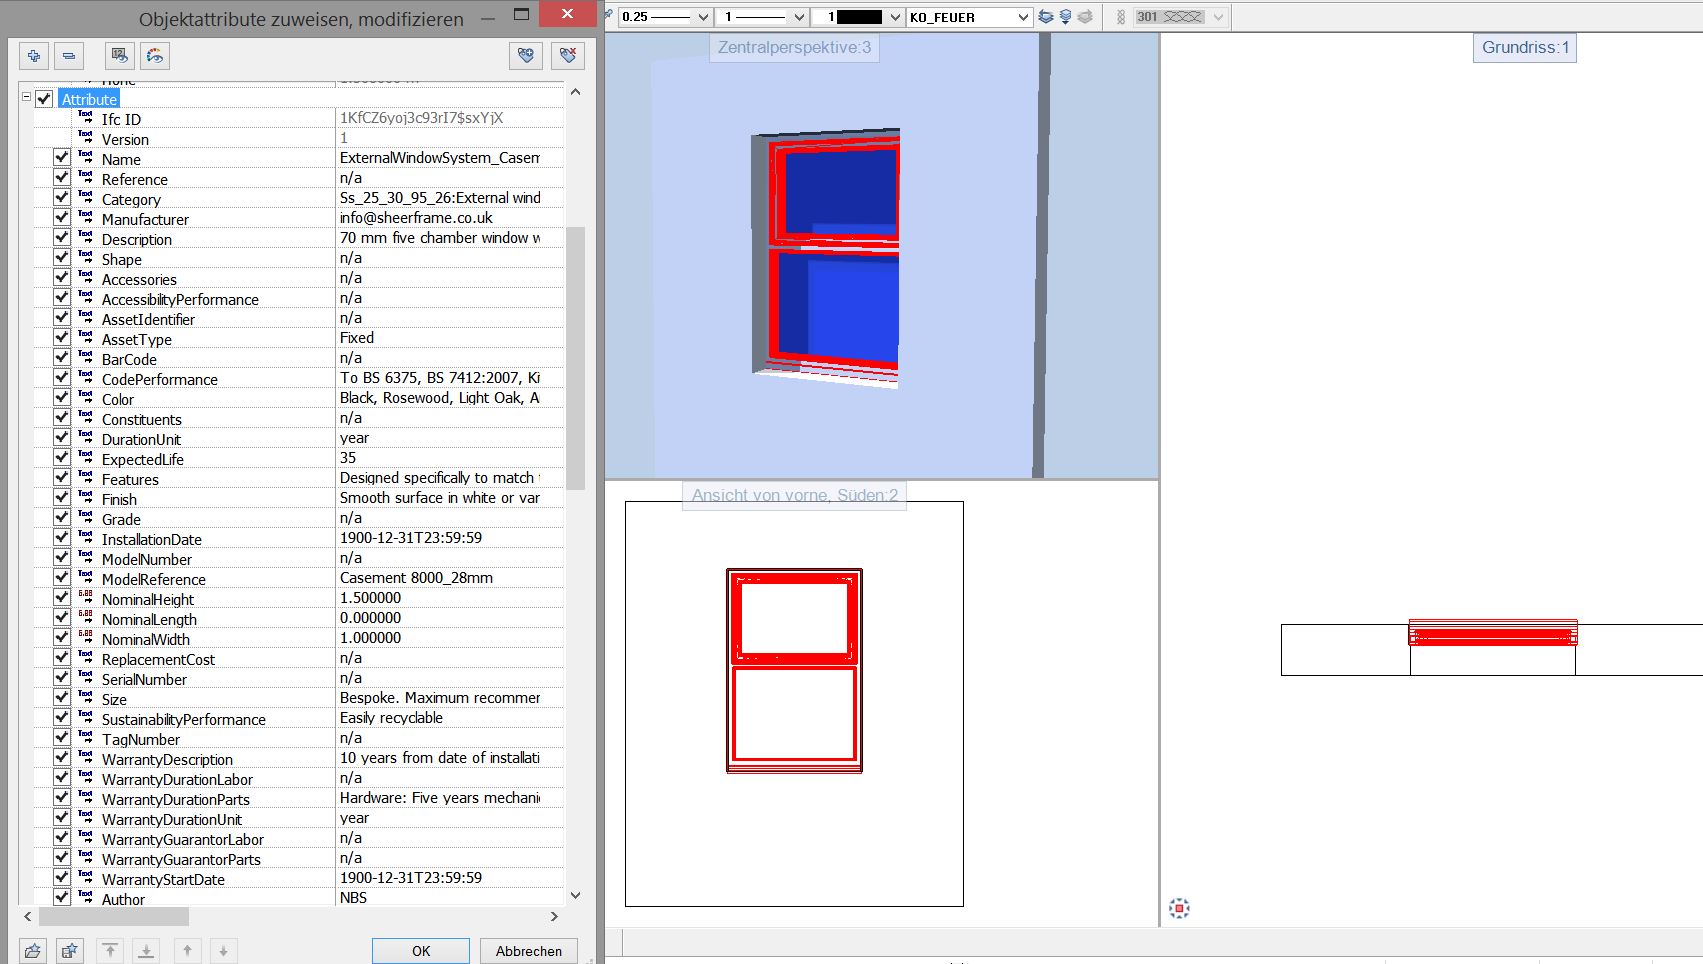Collapse the Attribute tree group

(27, 98)
